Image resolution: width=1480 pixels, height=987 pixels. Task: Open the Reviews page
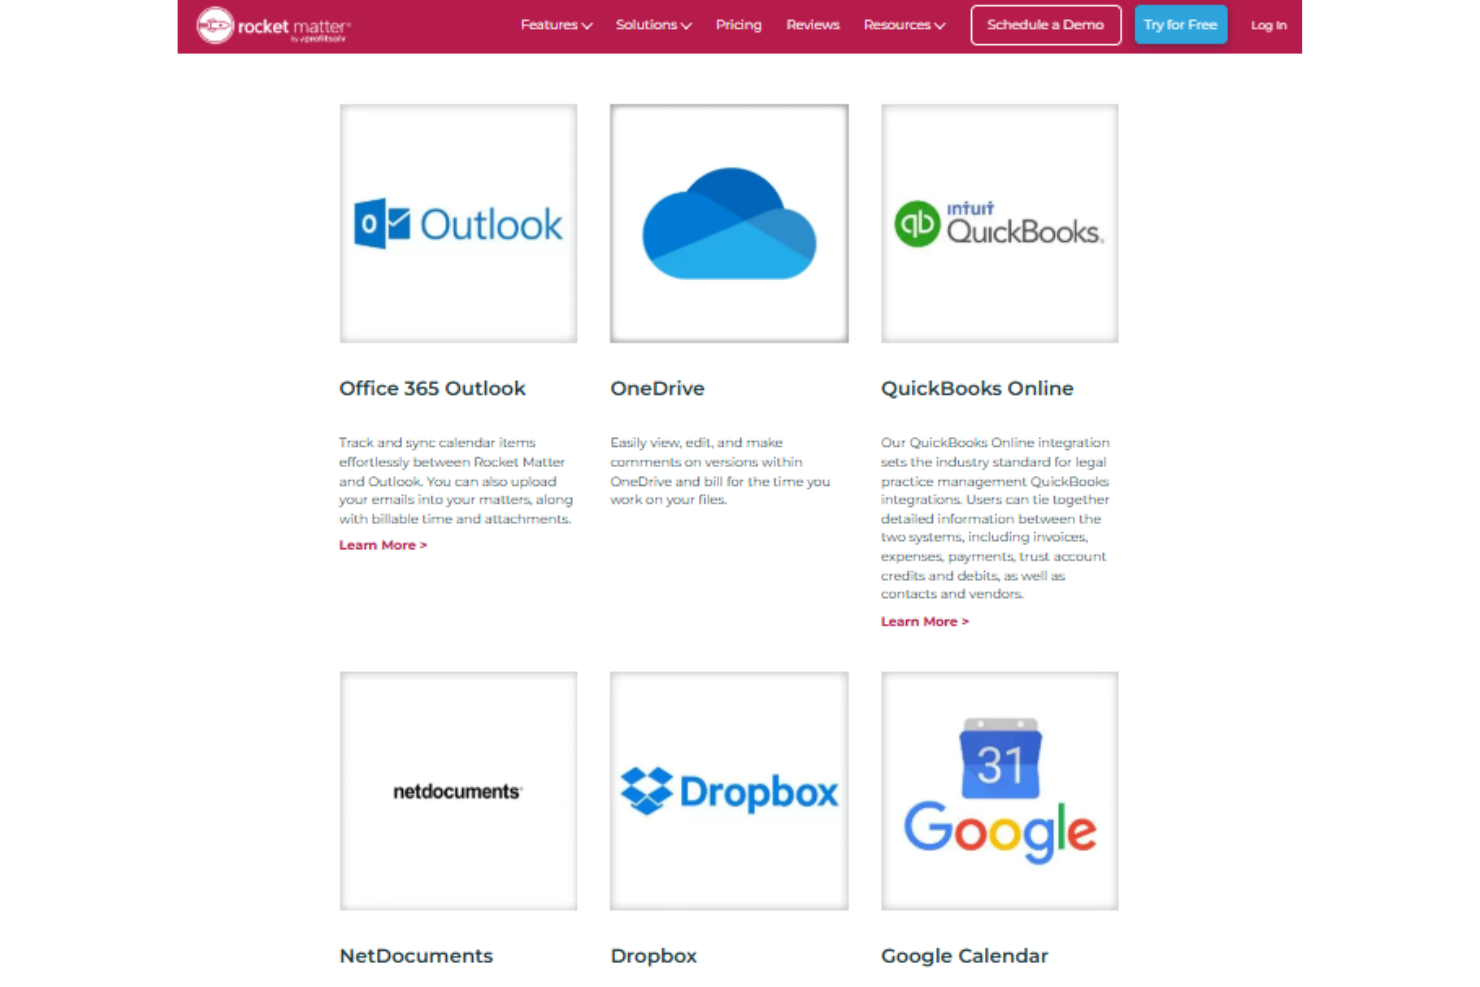812,25
